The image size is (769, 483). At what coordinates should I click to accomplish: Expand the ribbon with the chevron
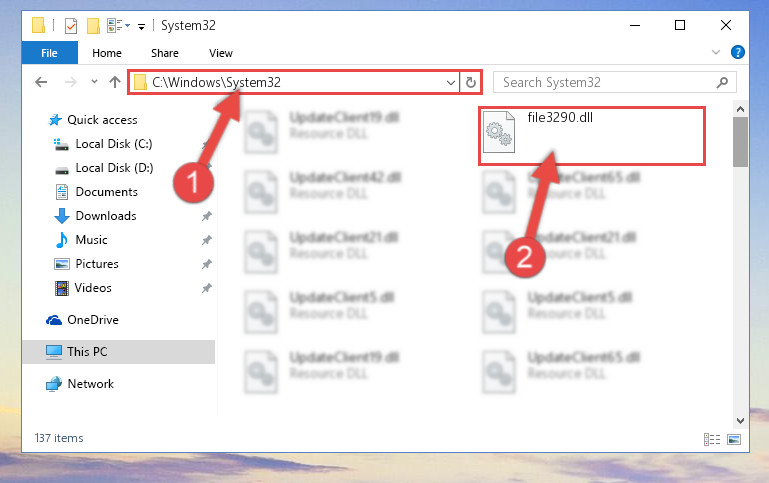pyautogui.click(x=716, y=52)
